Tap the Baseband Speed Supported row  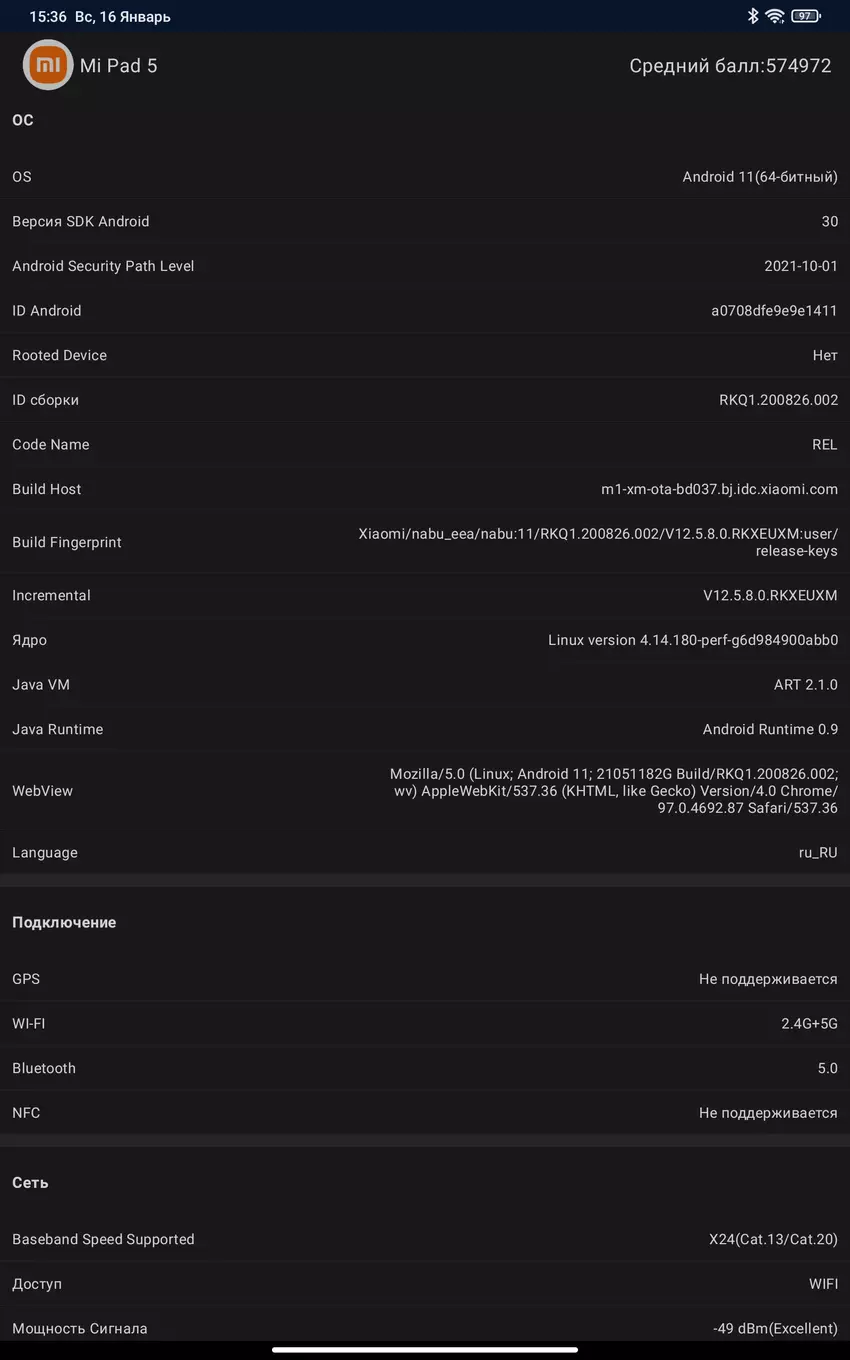(x=425, y=1239)
